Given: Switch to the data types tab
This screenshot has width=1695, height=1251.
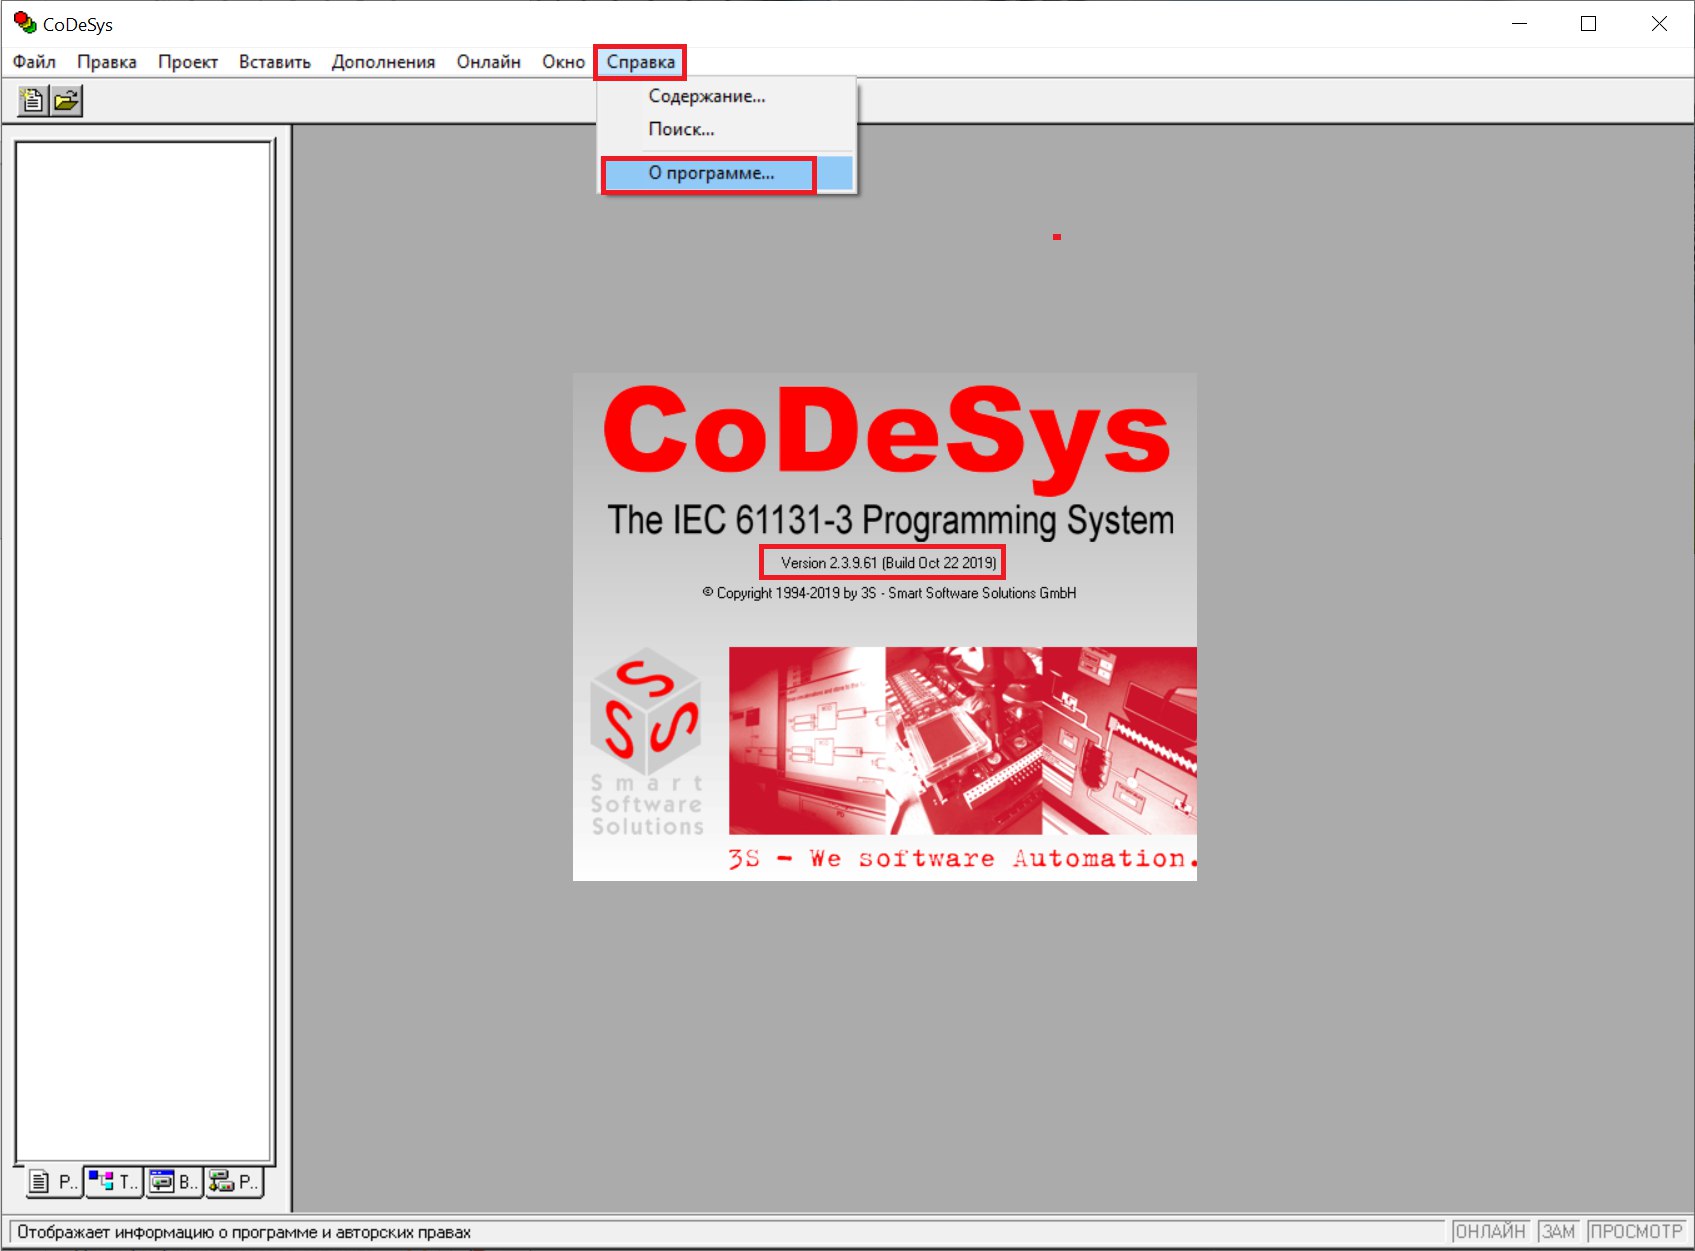Looking at the screenshot, I should point(113,1182).
